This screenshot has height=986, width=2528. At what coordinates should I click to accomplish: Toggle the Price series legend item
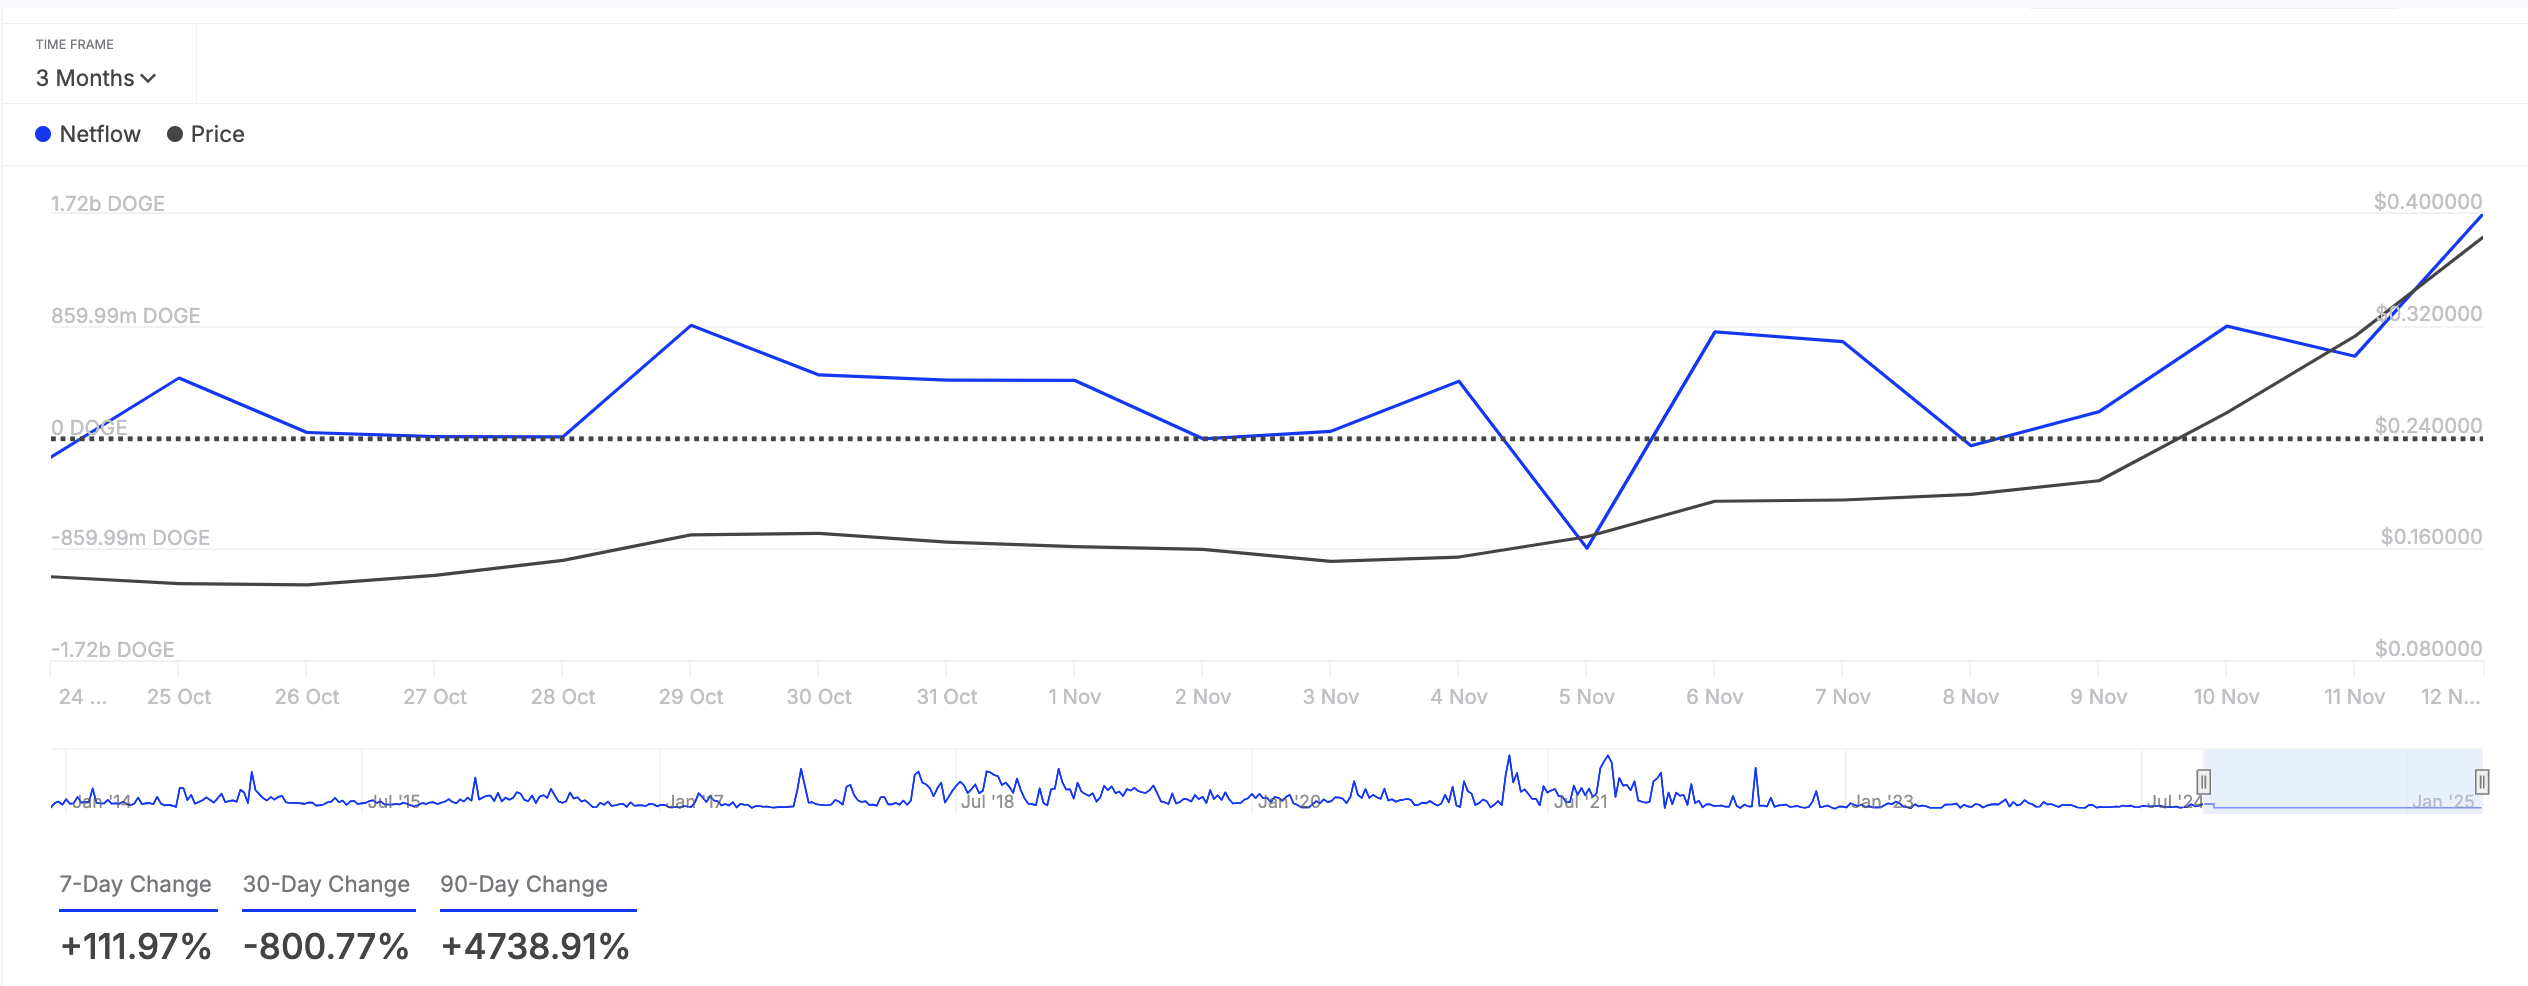pos(206,134)
